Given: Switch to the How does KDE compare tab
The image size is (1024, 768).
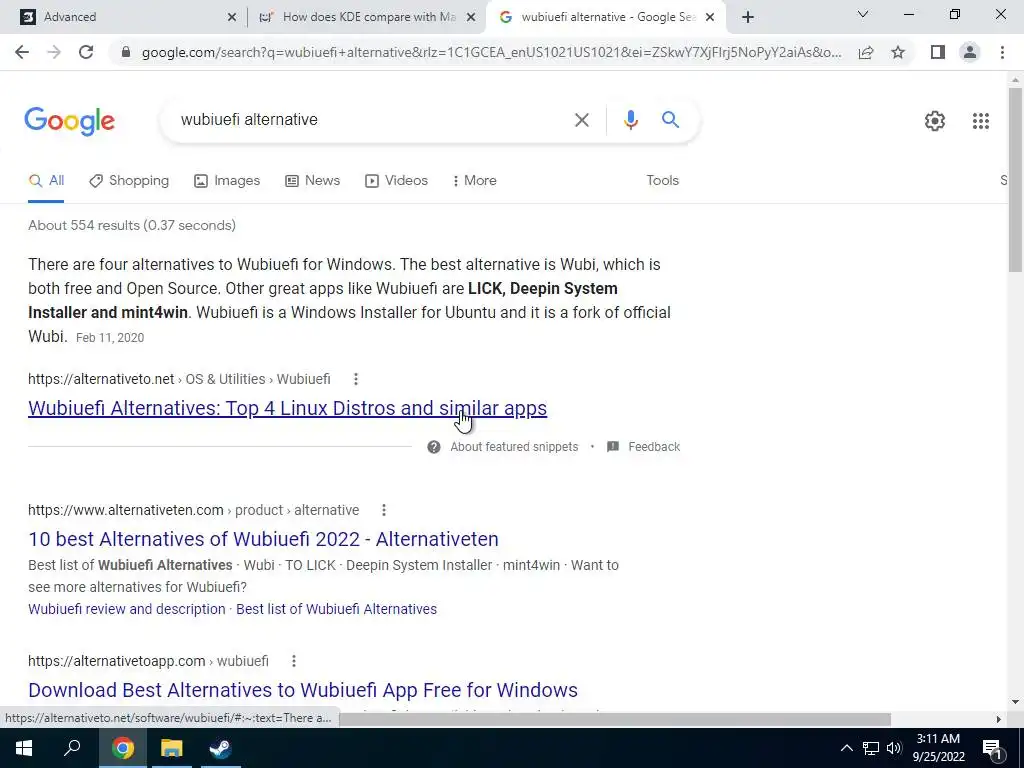Looking at the screenshot, I should 368,17.
